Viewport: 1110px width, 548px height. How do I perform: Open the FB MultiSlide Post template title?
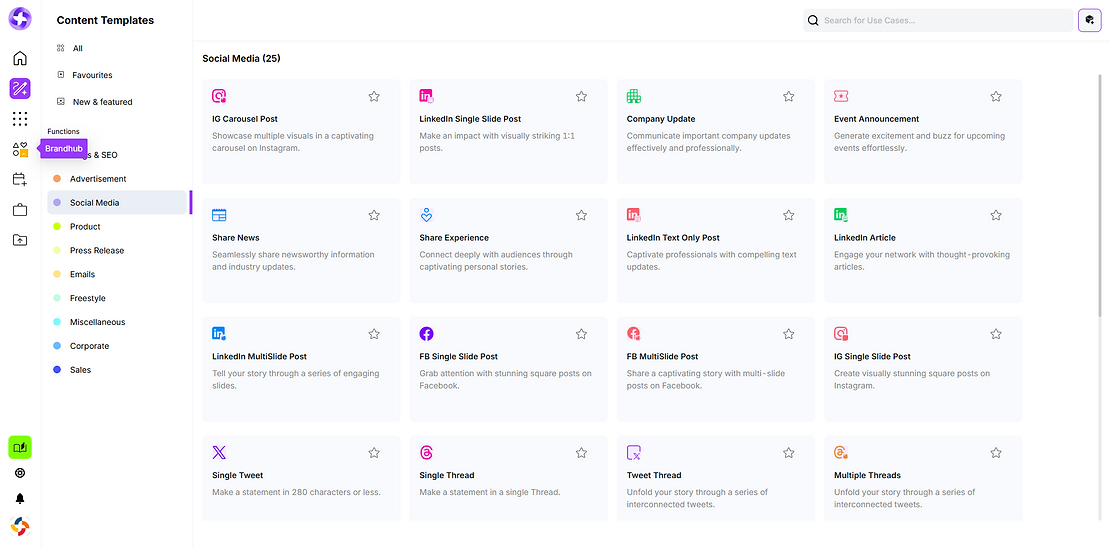[663, 357]
